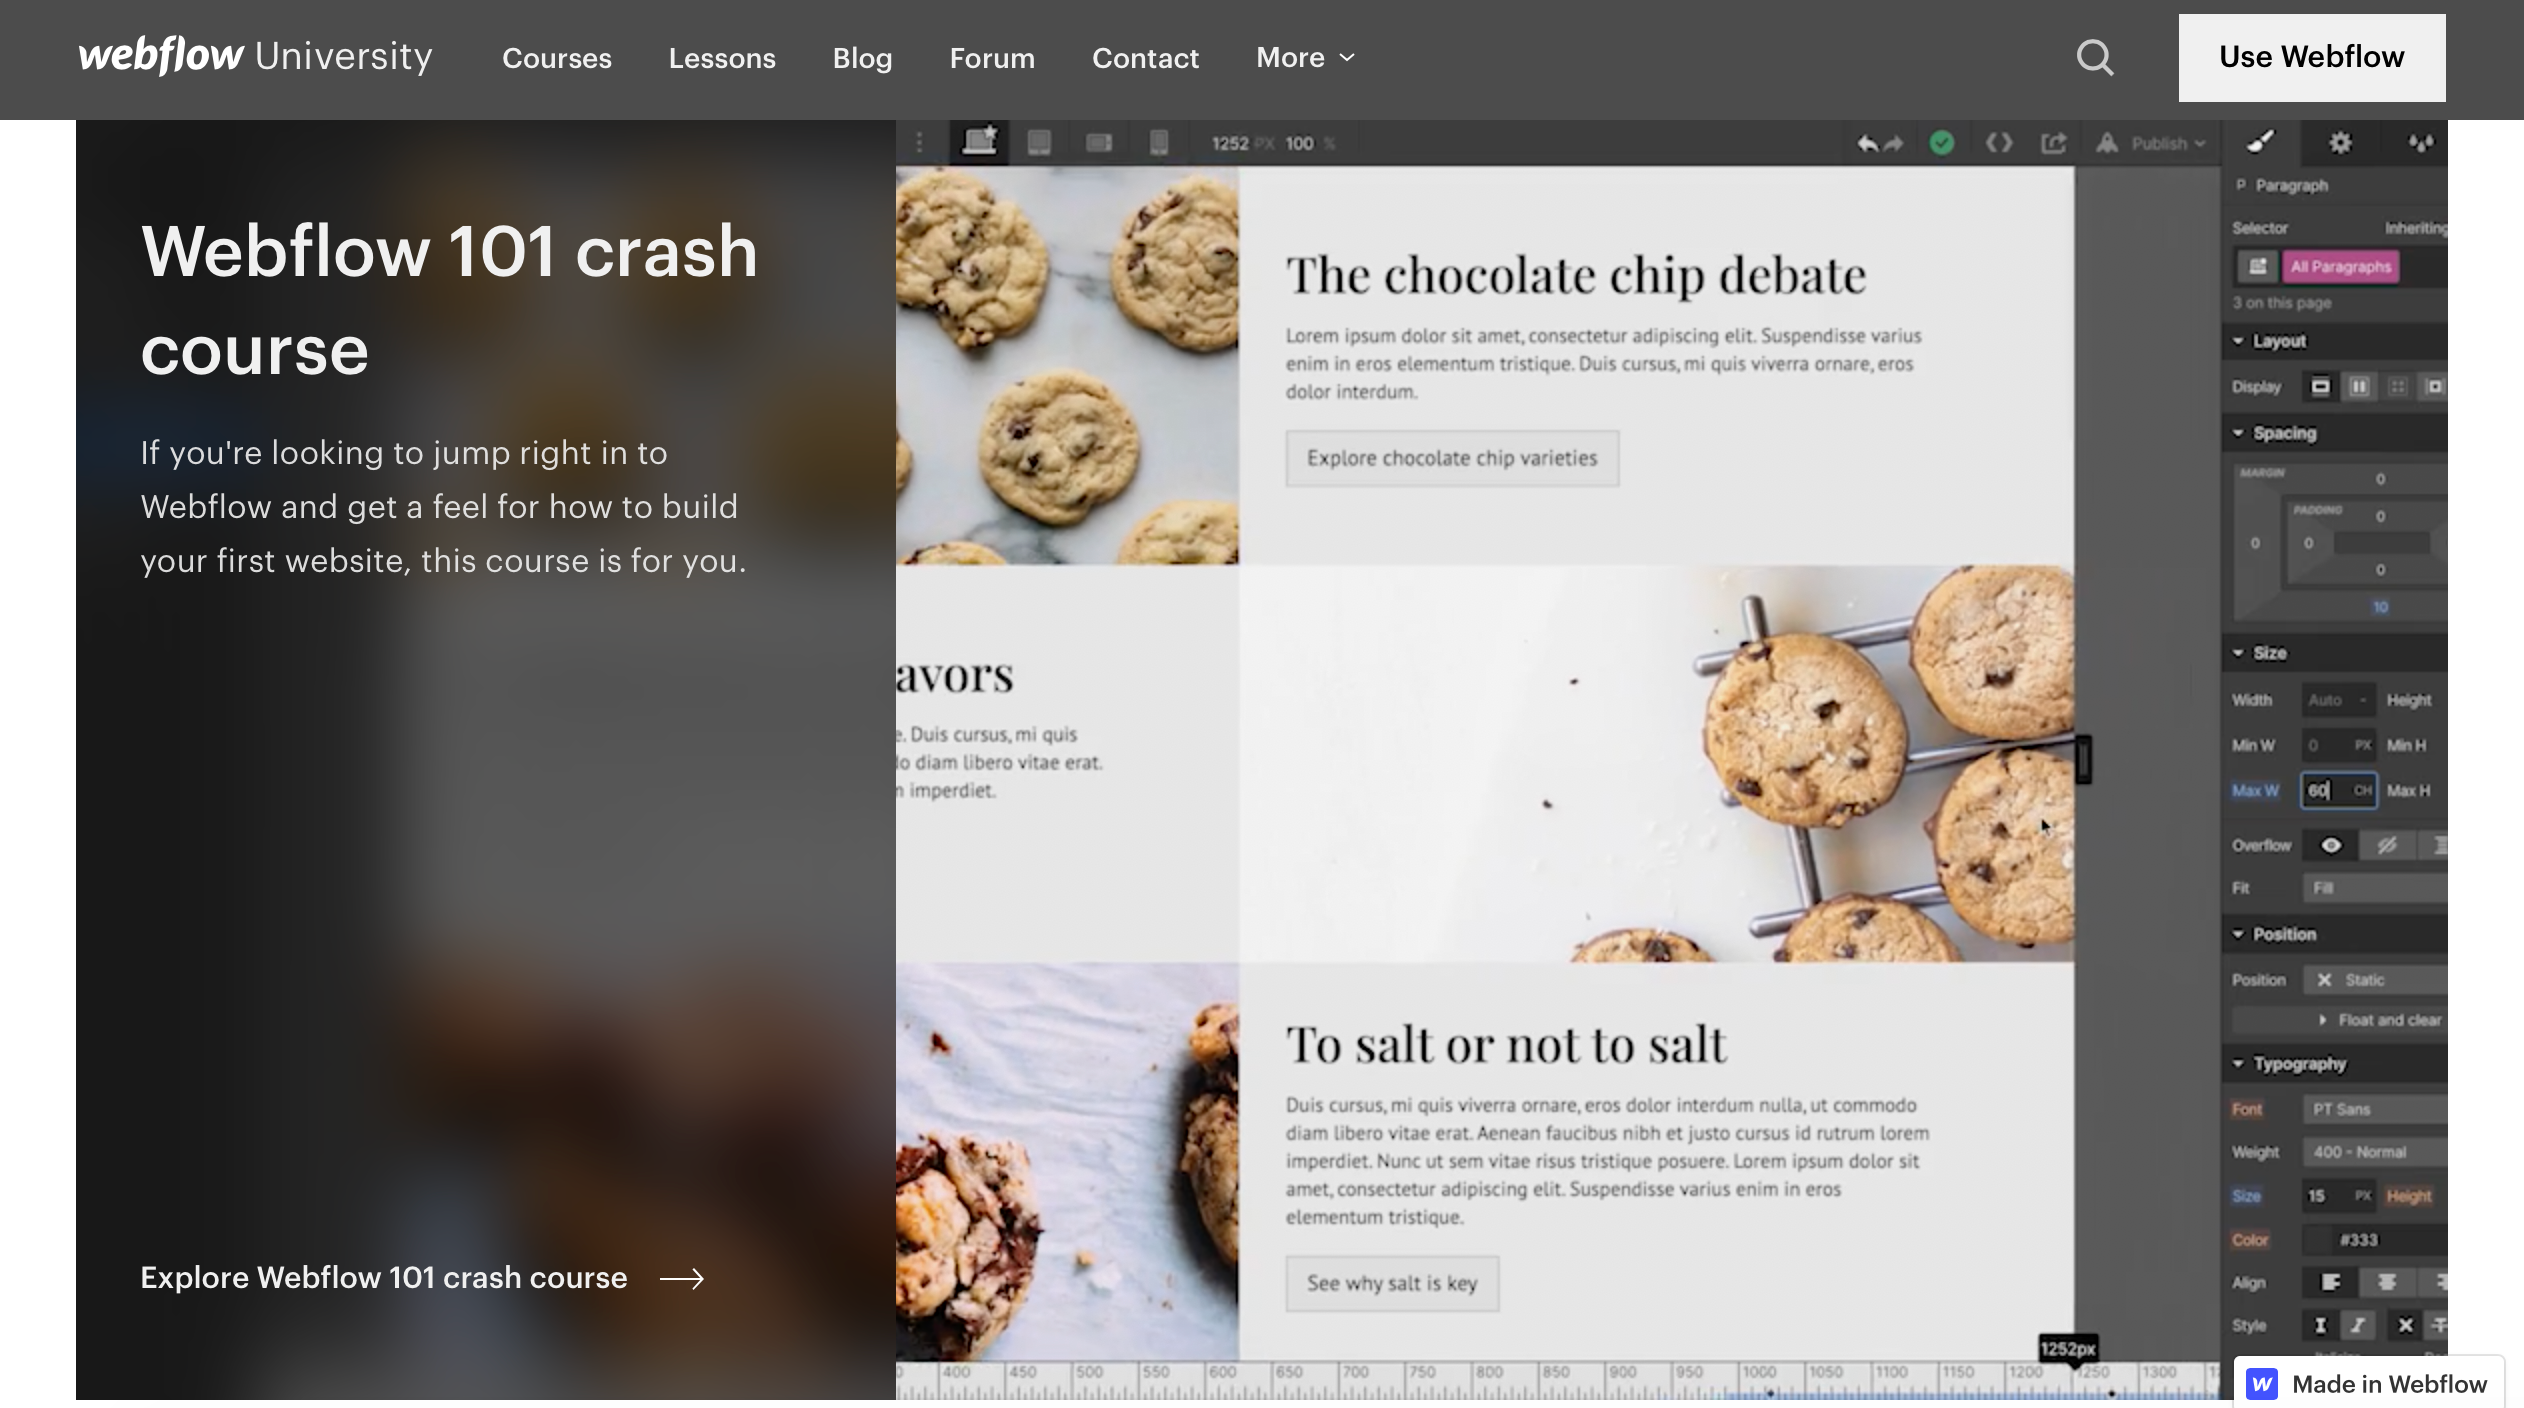Image resolution: width=2524 pixels, height=1408 pixels.
Task: Click The chocolate chip debate heading
Action: 1576,275
